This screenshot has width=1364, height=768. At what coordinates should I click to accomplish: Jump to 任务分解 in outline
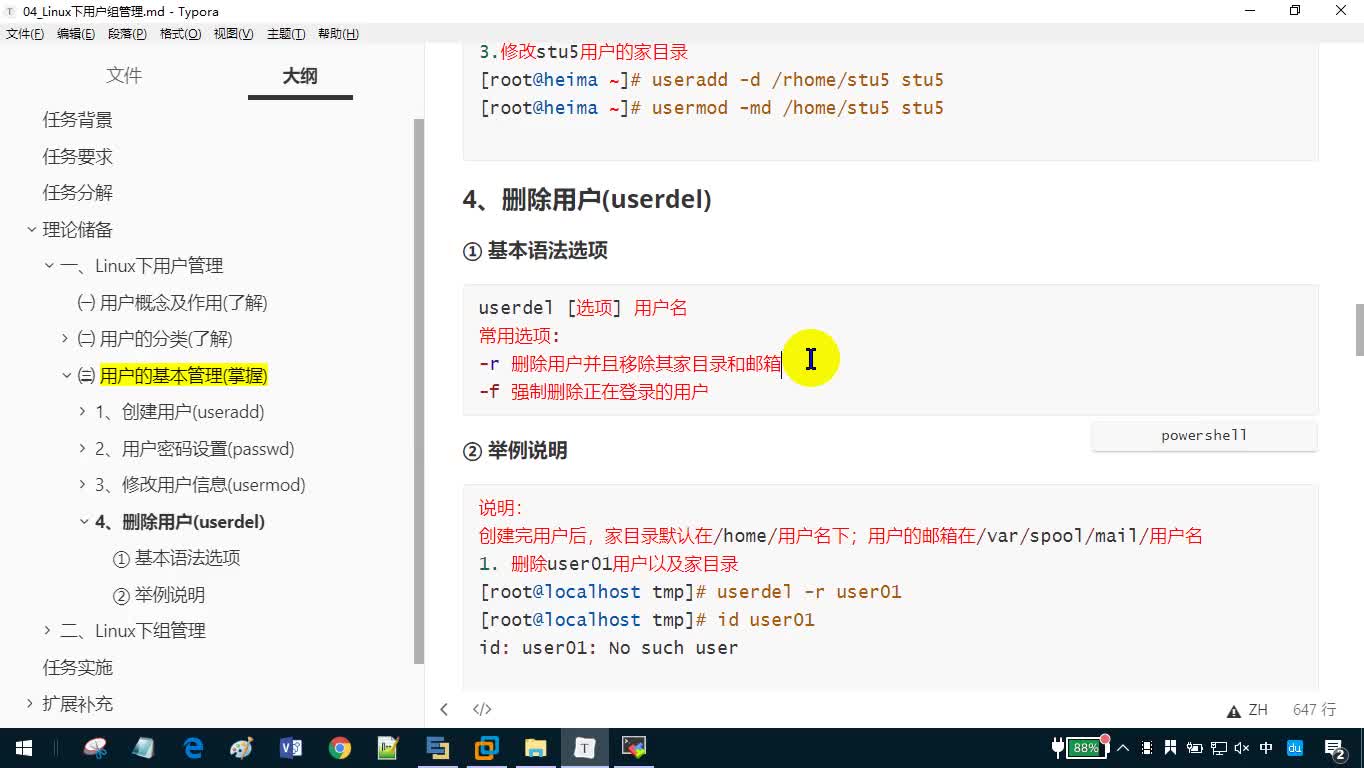(x=77, y=193)
